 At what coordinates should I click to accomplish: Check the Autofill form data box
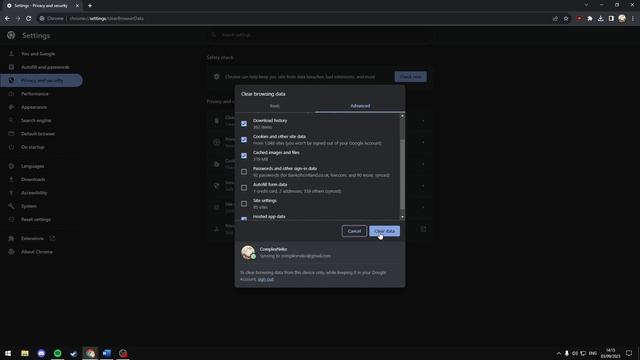coord(244,188)
